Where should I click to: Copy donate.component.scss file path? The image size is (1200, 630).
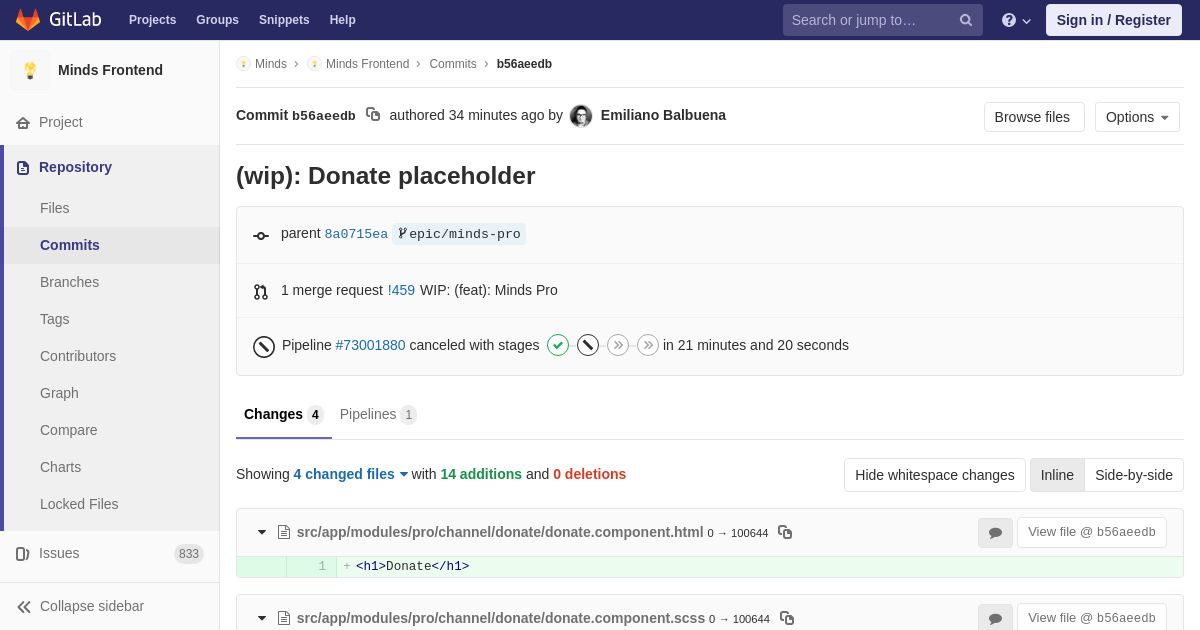[787, 618]
